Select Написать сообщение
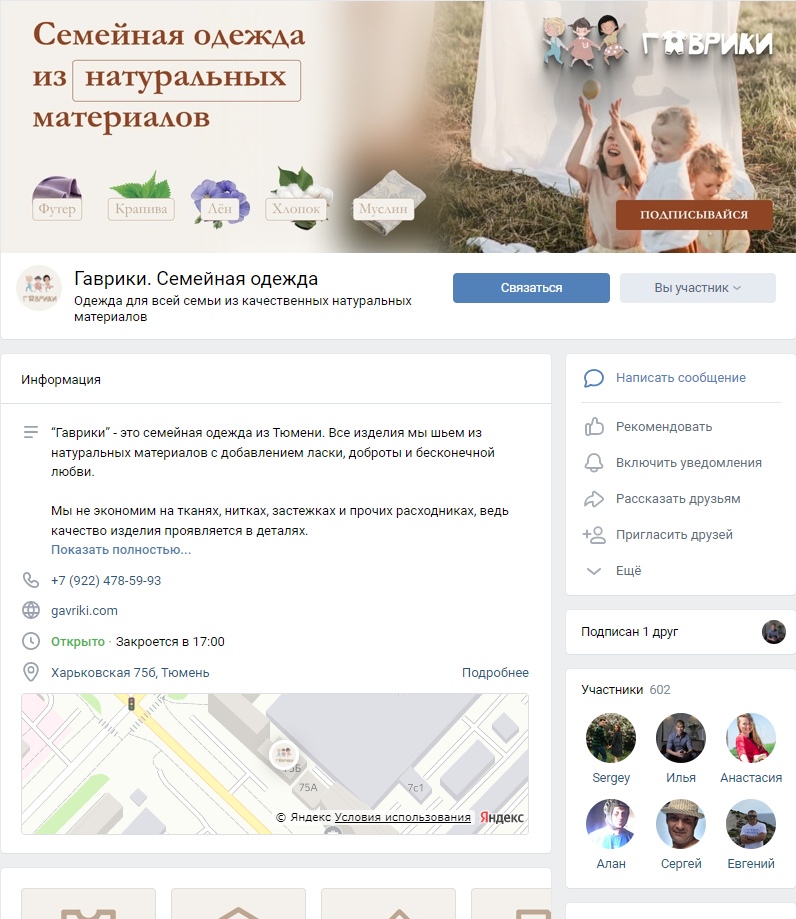The height and width of the screenshot is (919, 796). [681, 378]
